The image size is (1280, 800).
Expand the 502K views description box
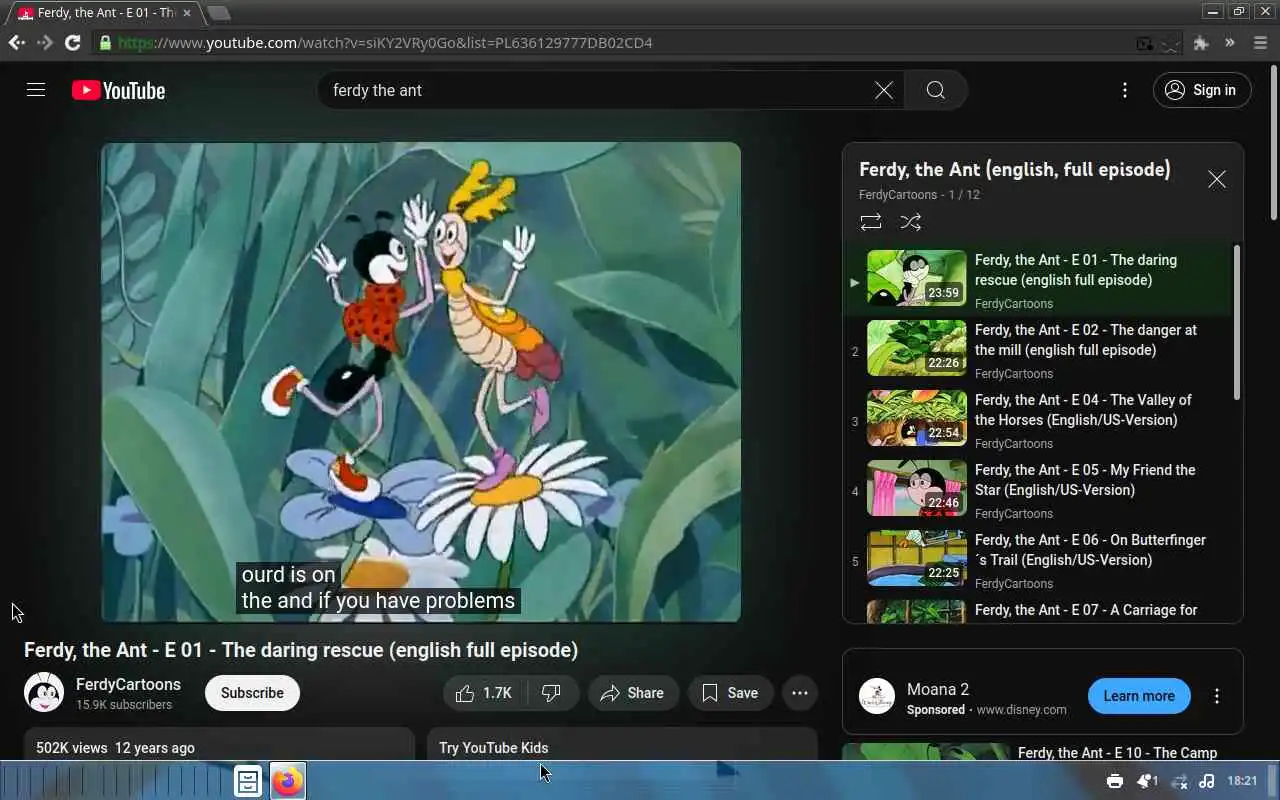219,744
